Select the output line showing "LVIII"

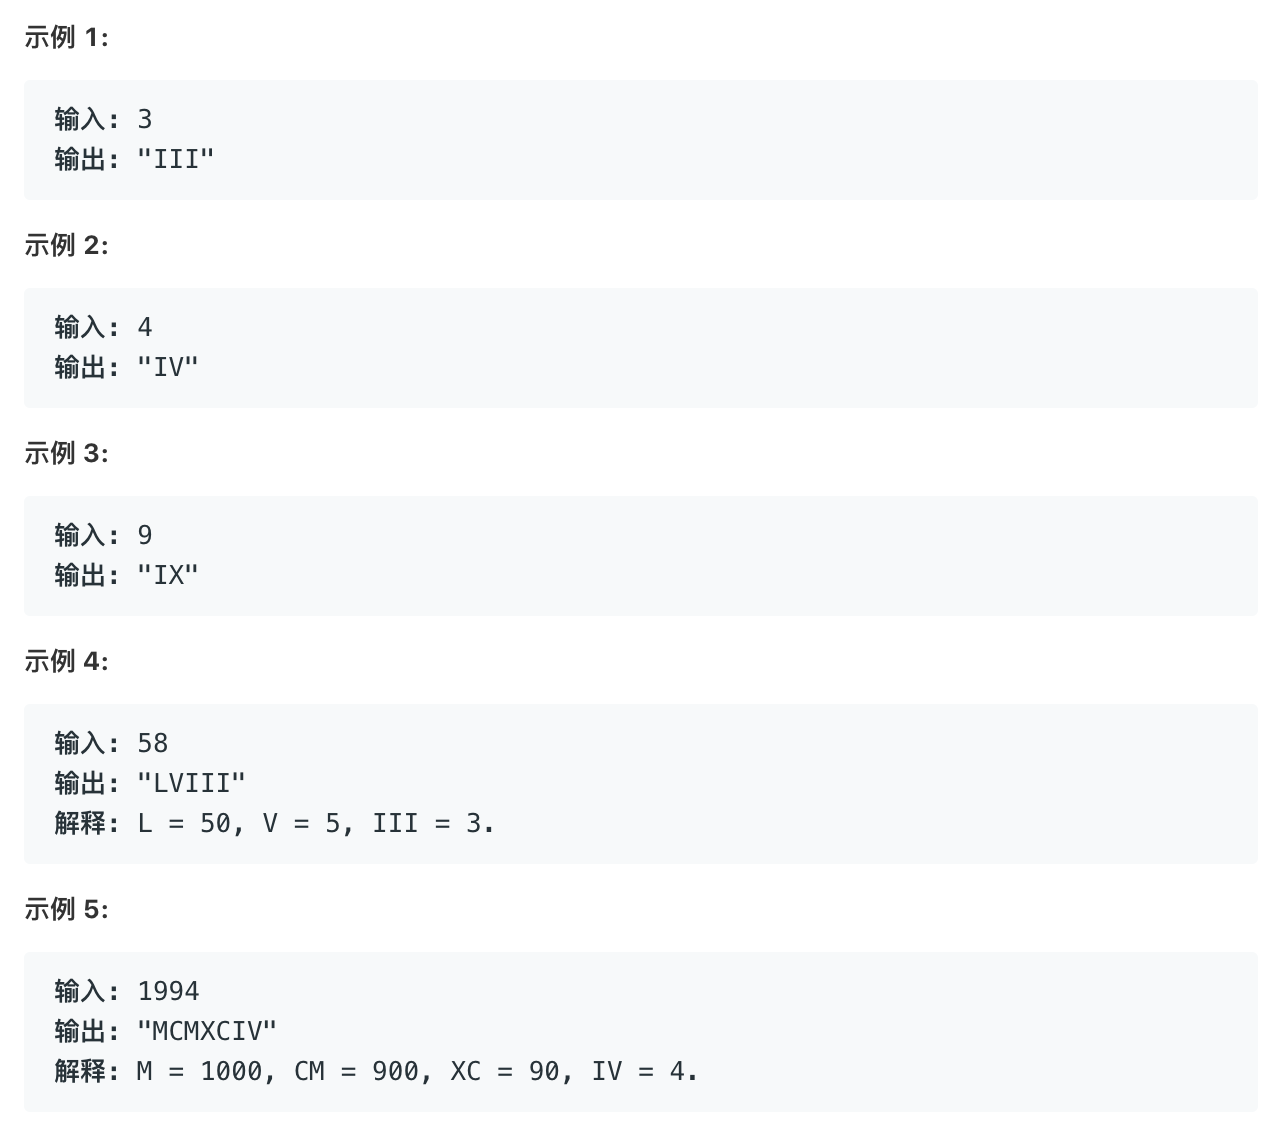(150, 784)
